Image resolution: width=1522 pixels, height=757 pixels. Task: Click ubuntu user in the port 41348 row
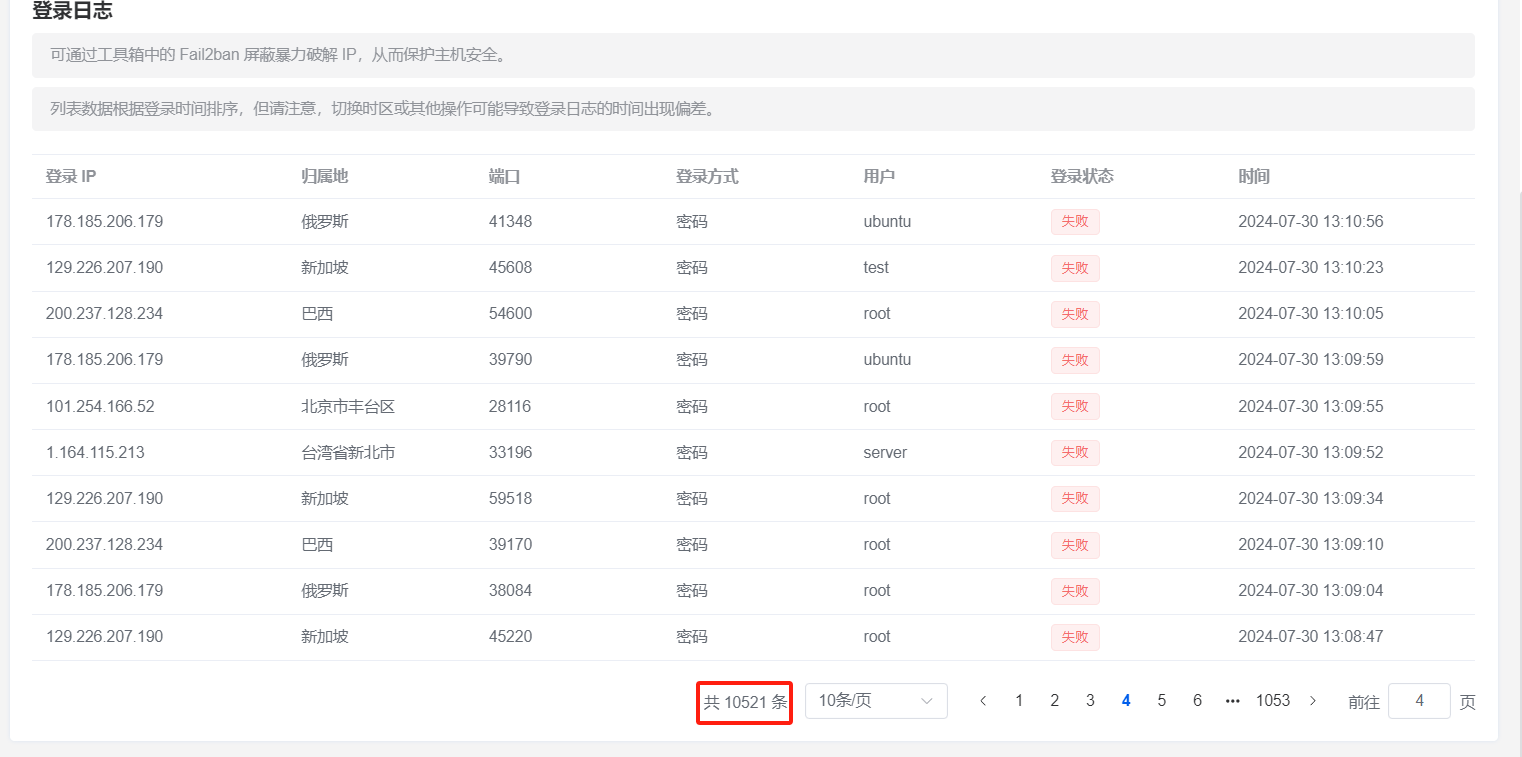[x=887, y=222]
